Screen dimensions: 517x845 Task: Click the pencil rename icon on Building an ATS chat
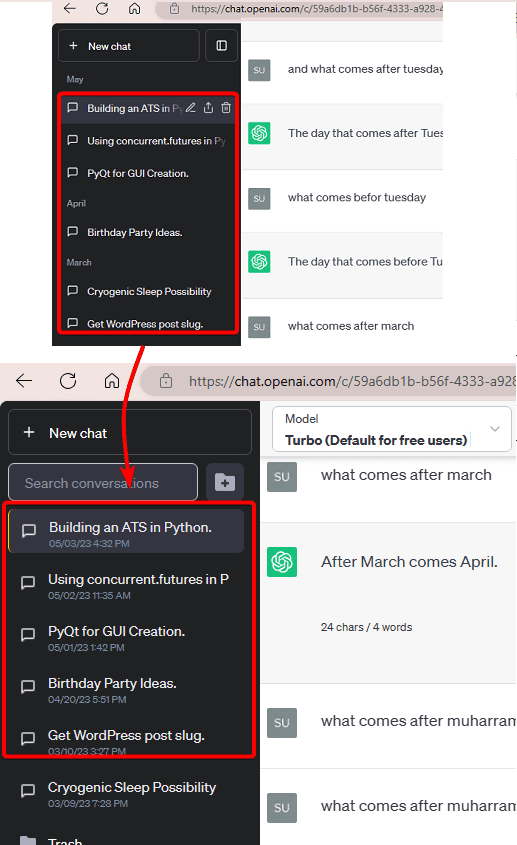point(191,108)
